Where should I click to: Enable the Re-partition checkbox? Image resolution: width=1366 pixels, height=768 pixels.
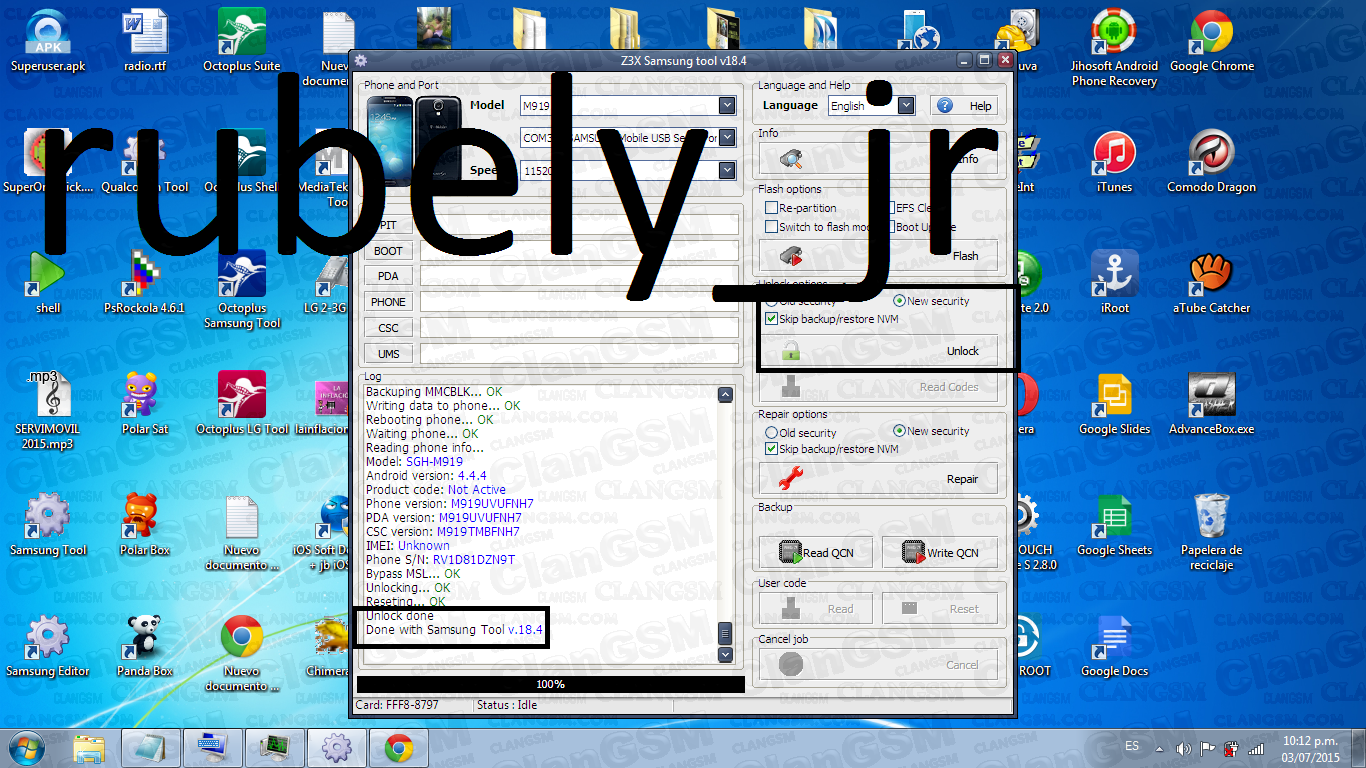(x=771, y=208)
